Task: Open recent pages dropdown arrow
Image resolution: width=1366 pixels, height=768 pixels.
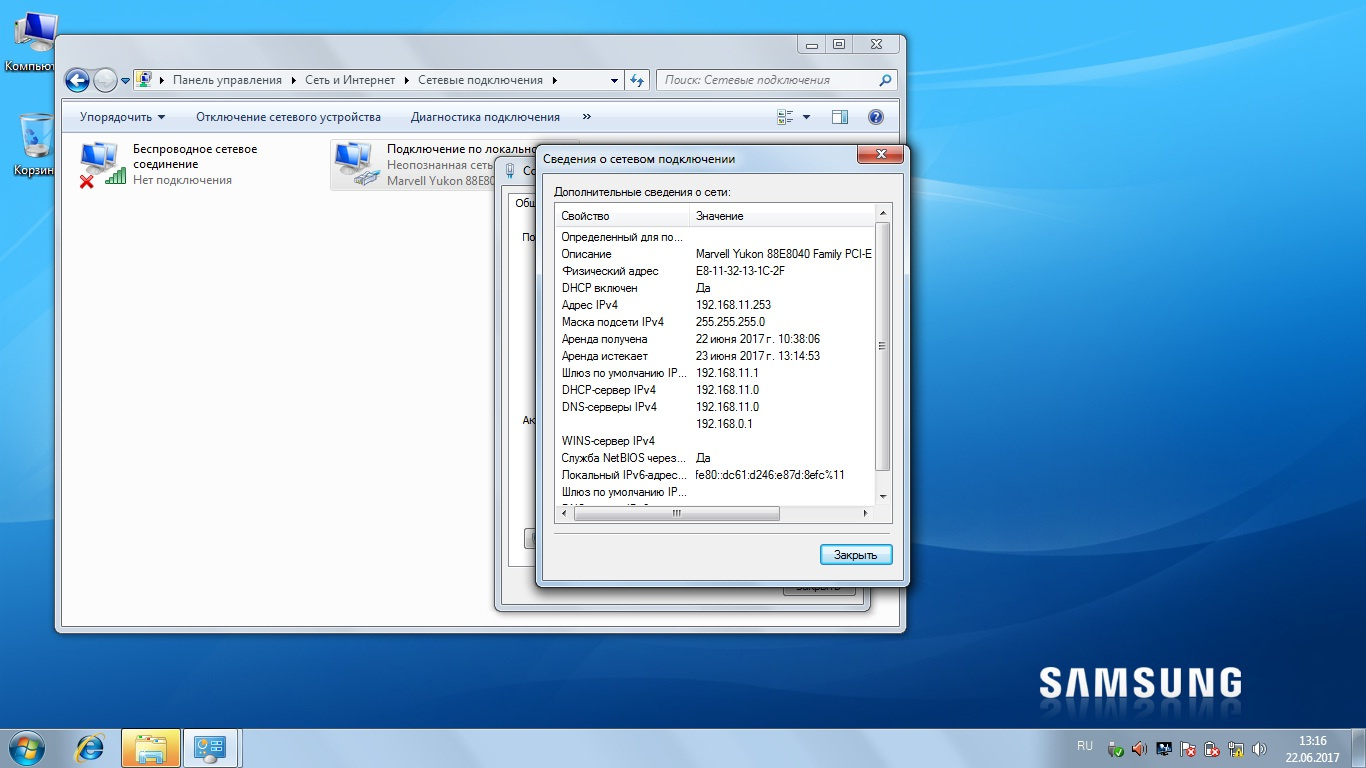Action: pyautogui.click(x=126, y=81)
